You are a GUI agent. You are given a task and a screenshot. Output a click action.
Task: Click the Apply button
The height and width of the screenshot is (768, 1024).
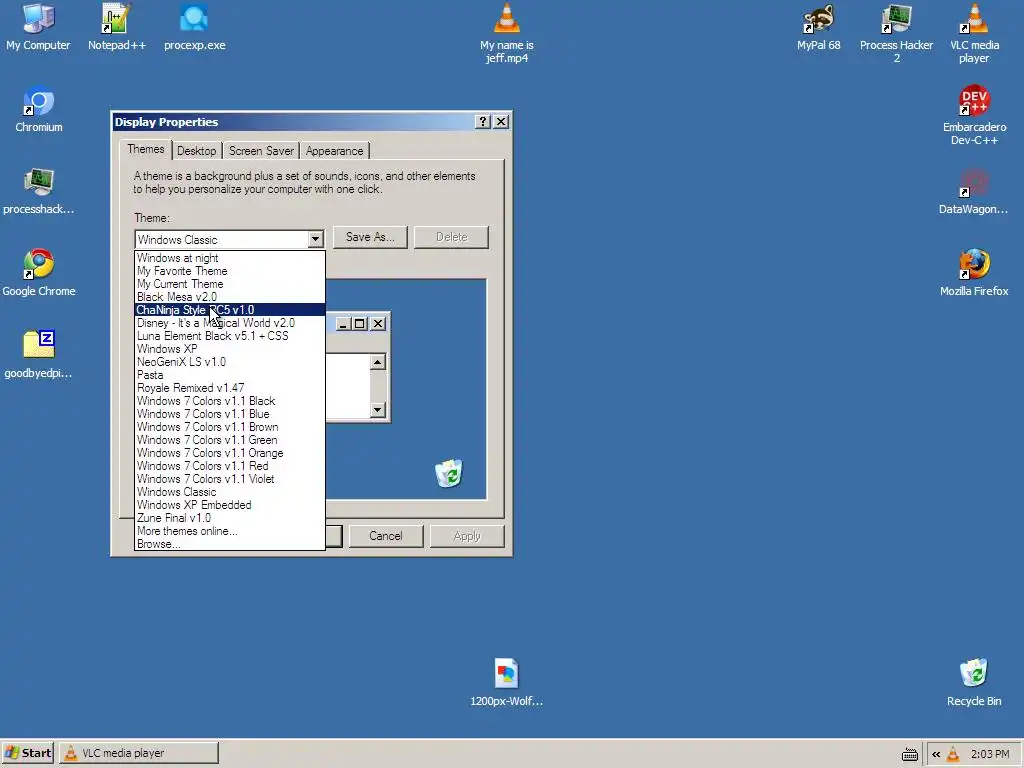(467, 536)
